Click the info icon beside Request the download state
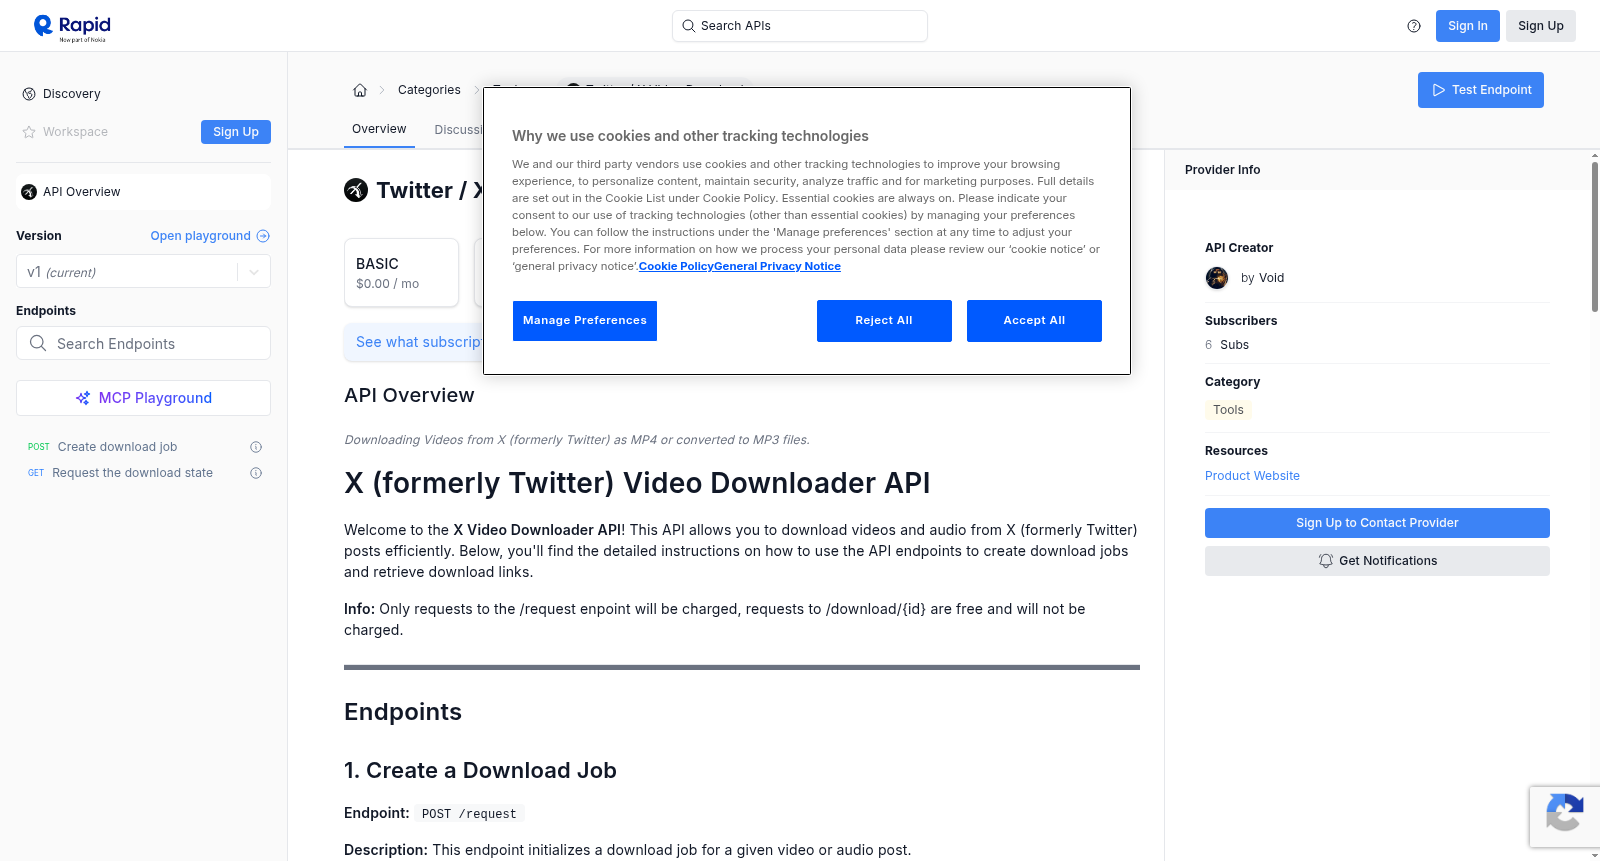Viewport: 1600px width, 861px height. coord(256,473)
